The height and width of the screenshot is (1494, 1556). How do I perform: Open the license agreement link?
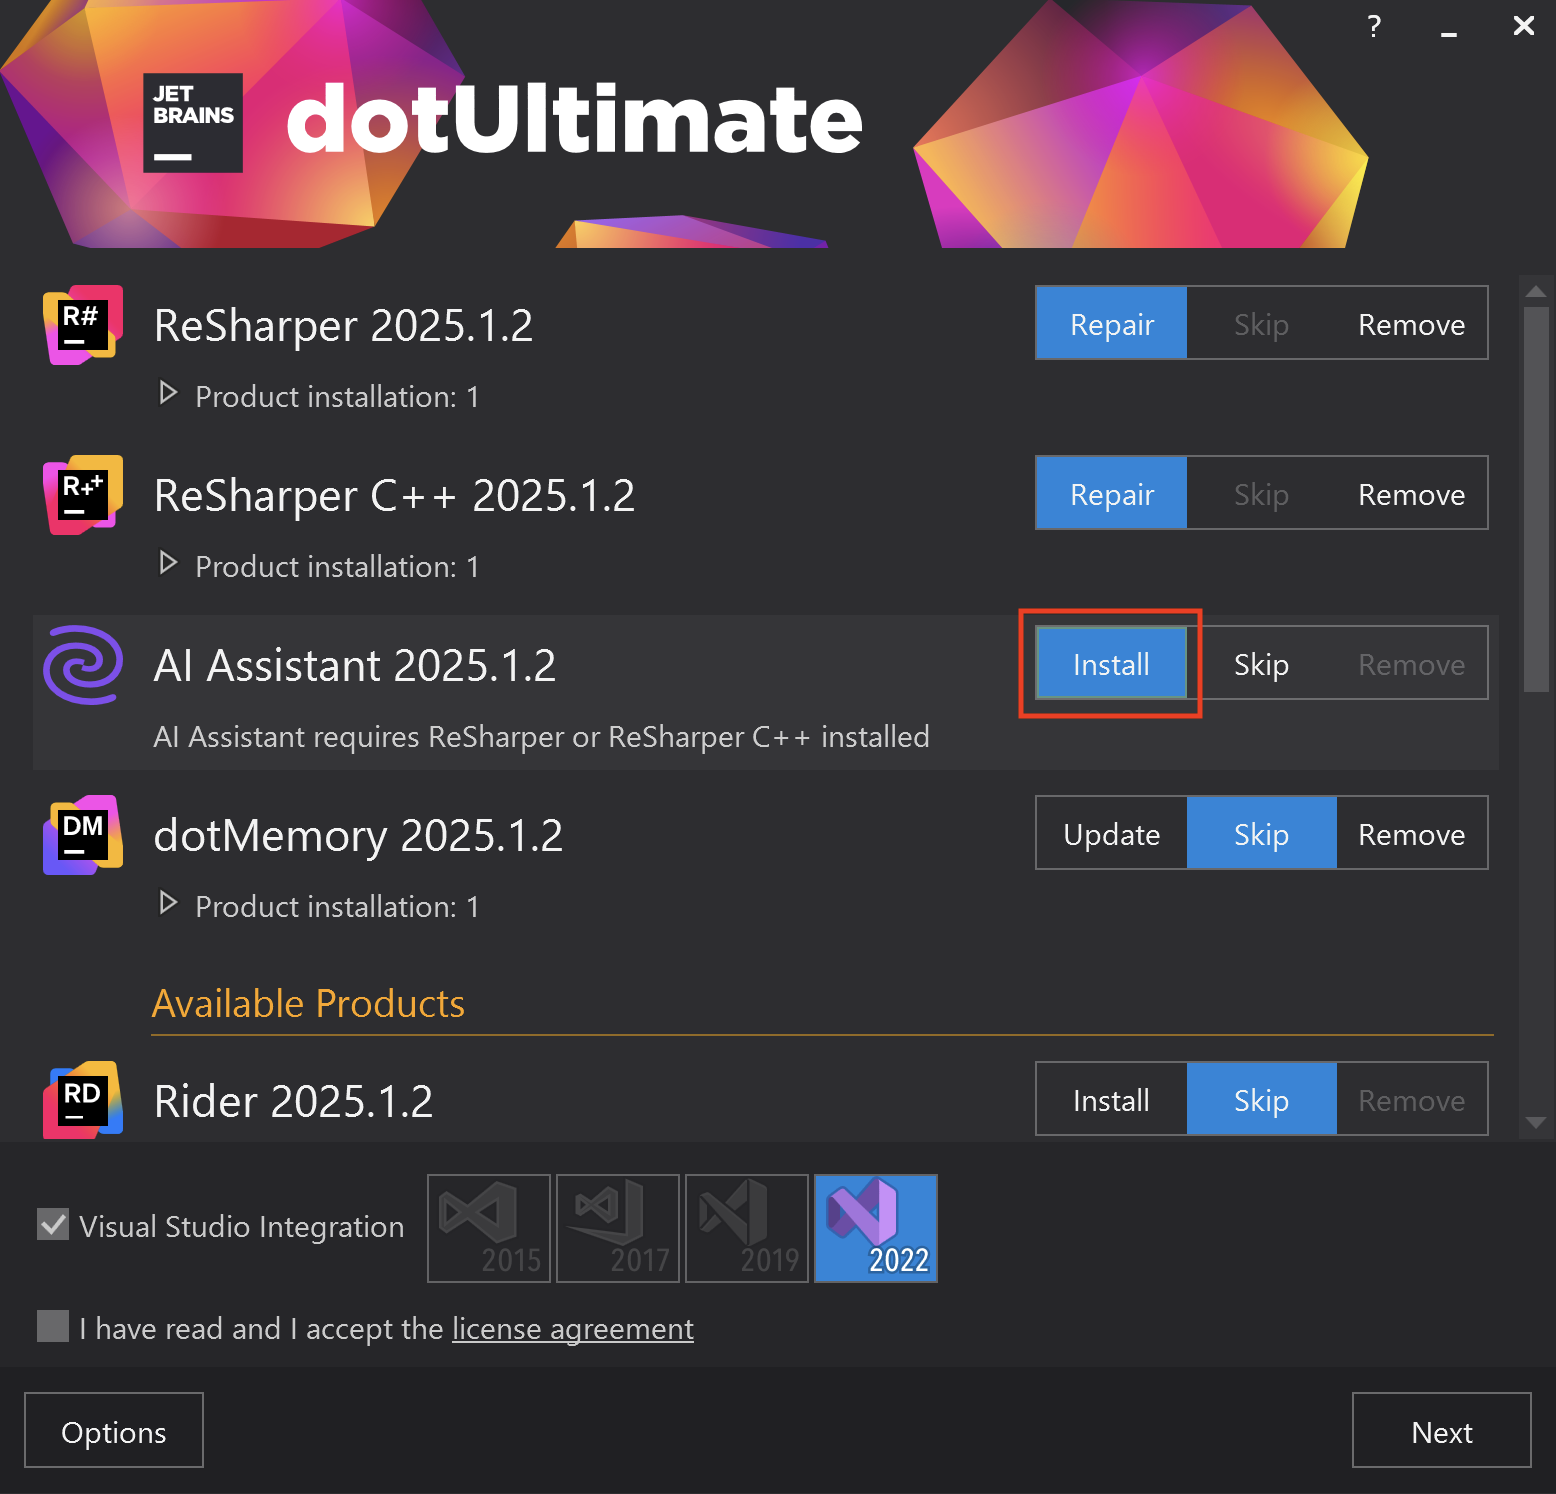point(572,1328)
